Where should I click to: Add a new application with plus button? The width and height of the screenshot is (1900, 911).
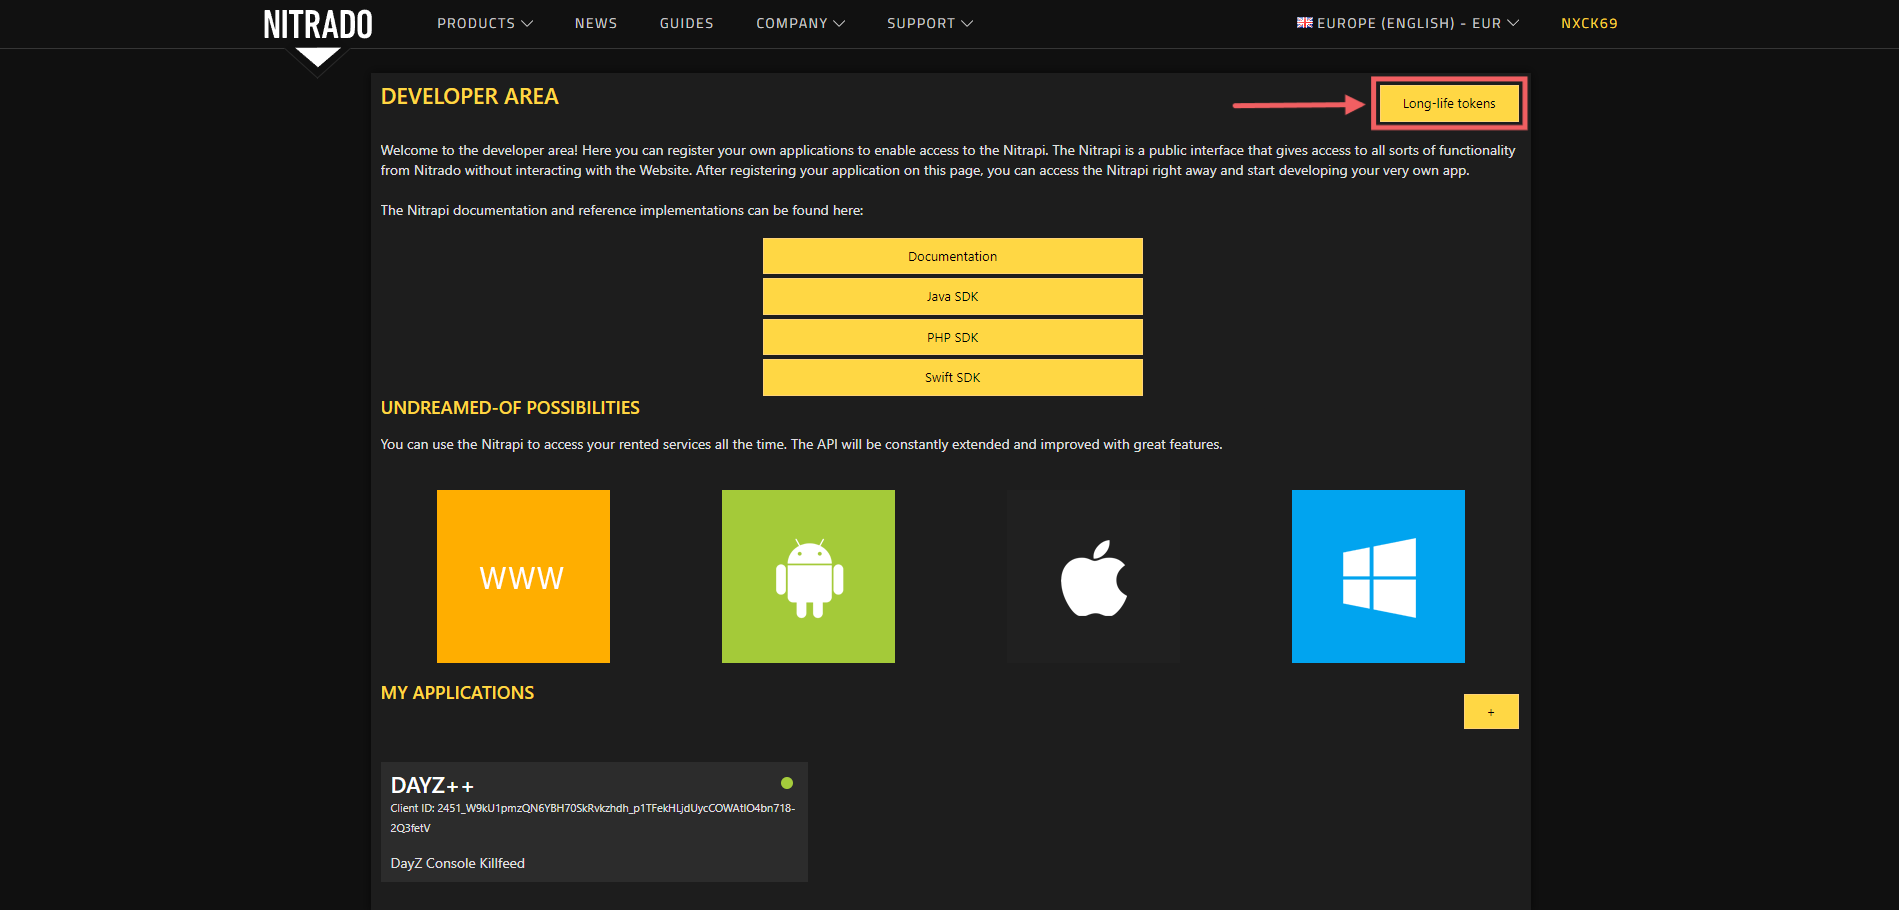1491,712
